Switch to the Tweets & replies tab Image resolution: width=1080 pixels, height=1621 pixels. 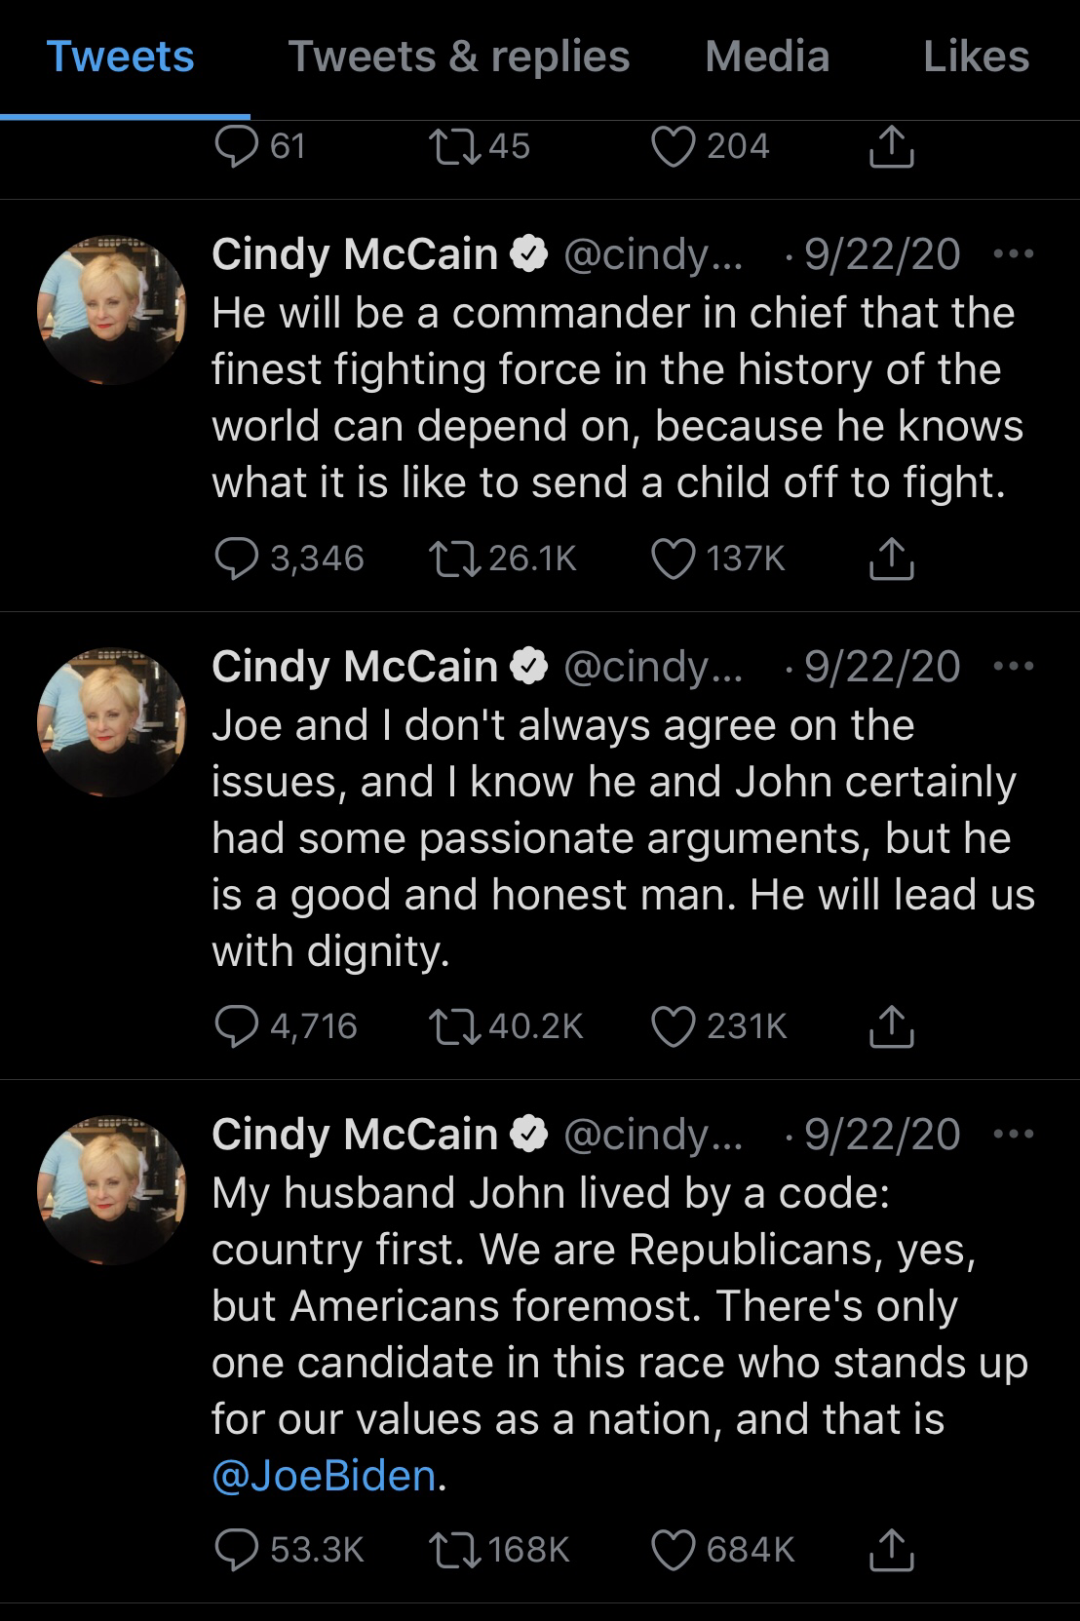tap(459, 56)
